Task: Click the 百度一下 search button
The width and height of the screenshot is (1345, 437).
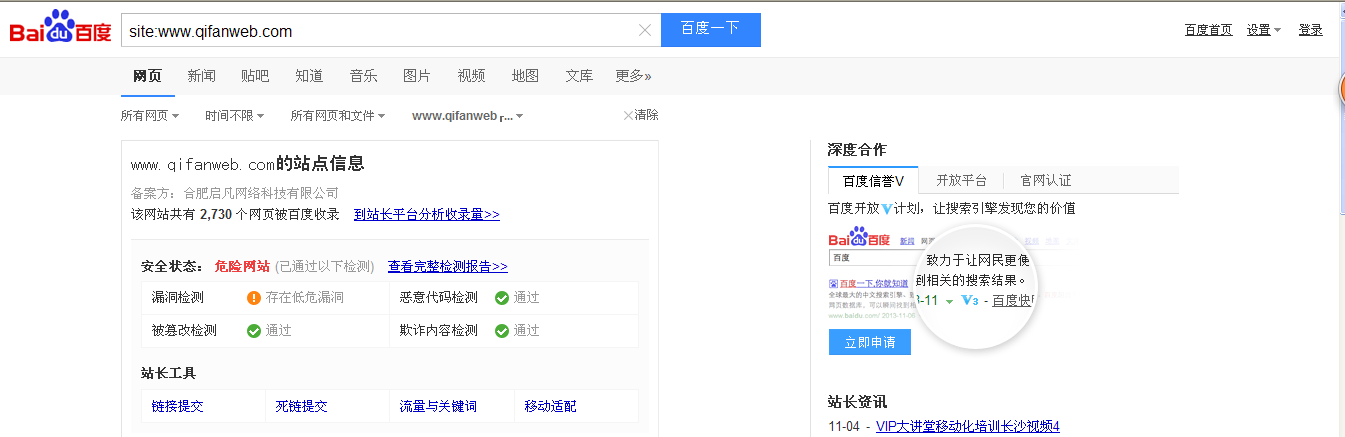Action: [711, 29]
